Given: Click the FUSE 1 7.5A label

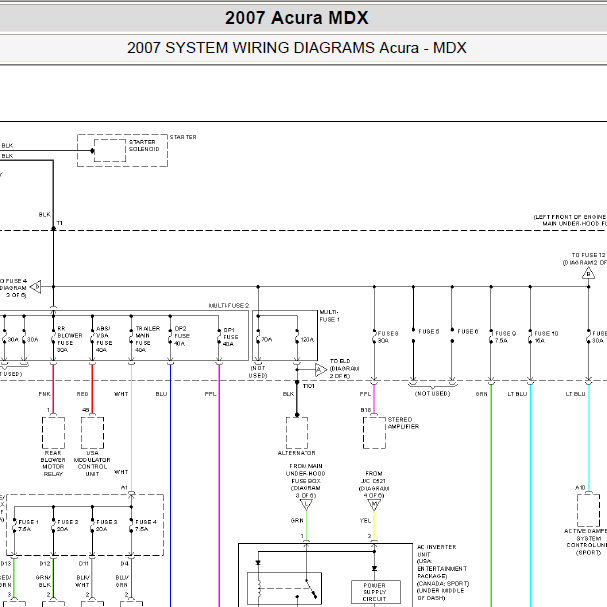Looking at the screenshot, I should coord(28,525).
